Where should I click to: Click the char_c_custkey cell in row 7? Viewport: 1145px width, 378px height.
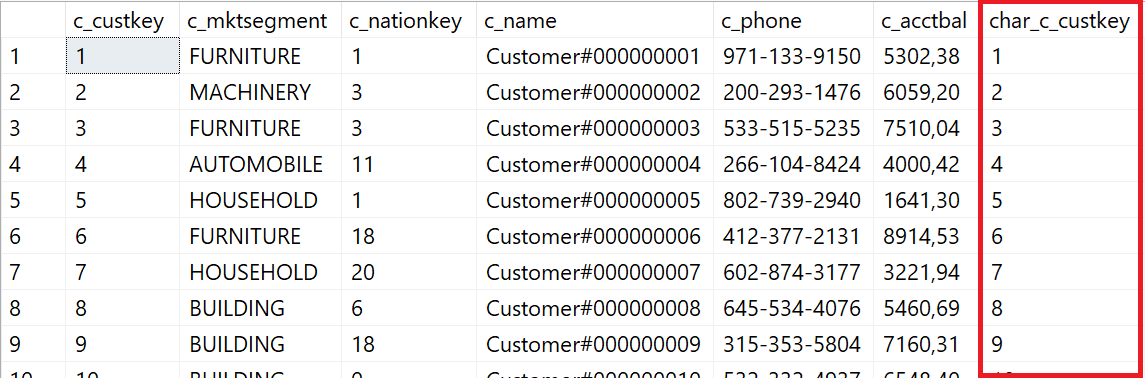(x=1060, y=272)
